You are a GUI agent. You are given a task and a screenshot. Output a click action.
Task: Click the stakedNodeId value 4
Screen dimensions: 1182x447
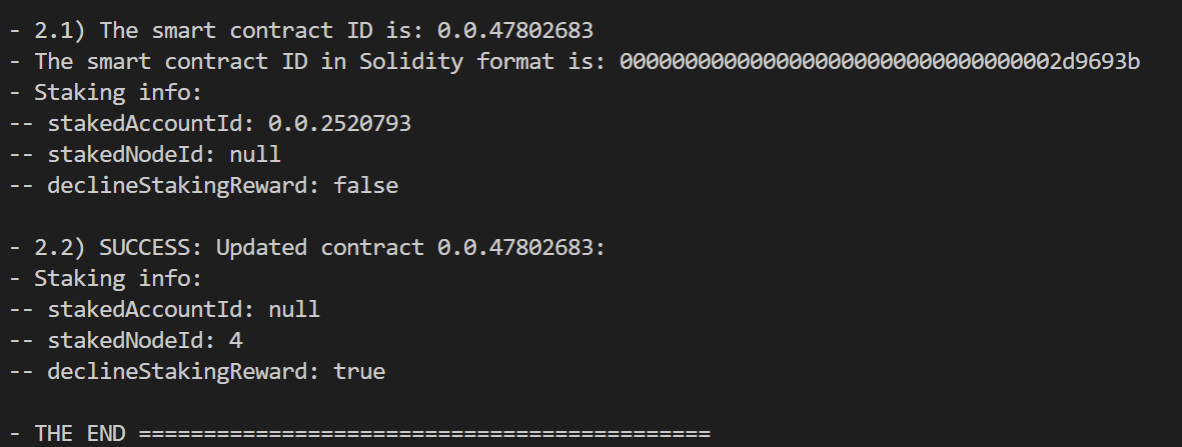pos(236,340)
